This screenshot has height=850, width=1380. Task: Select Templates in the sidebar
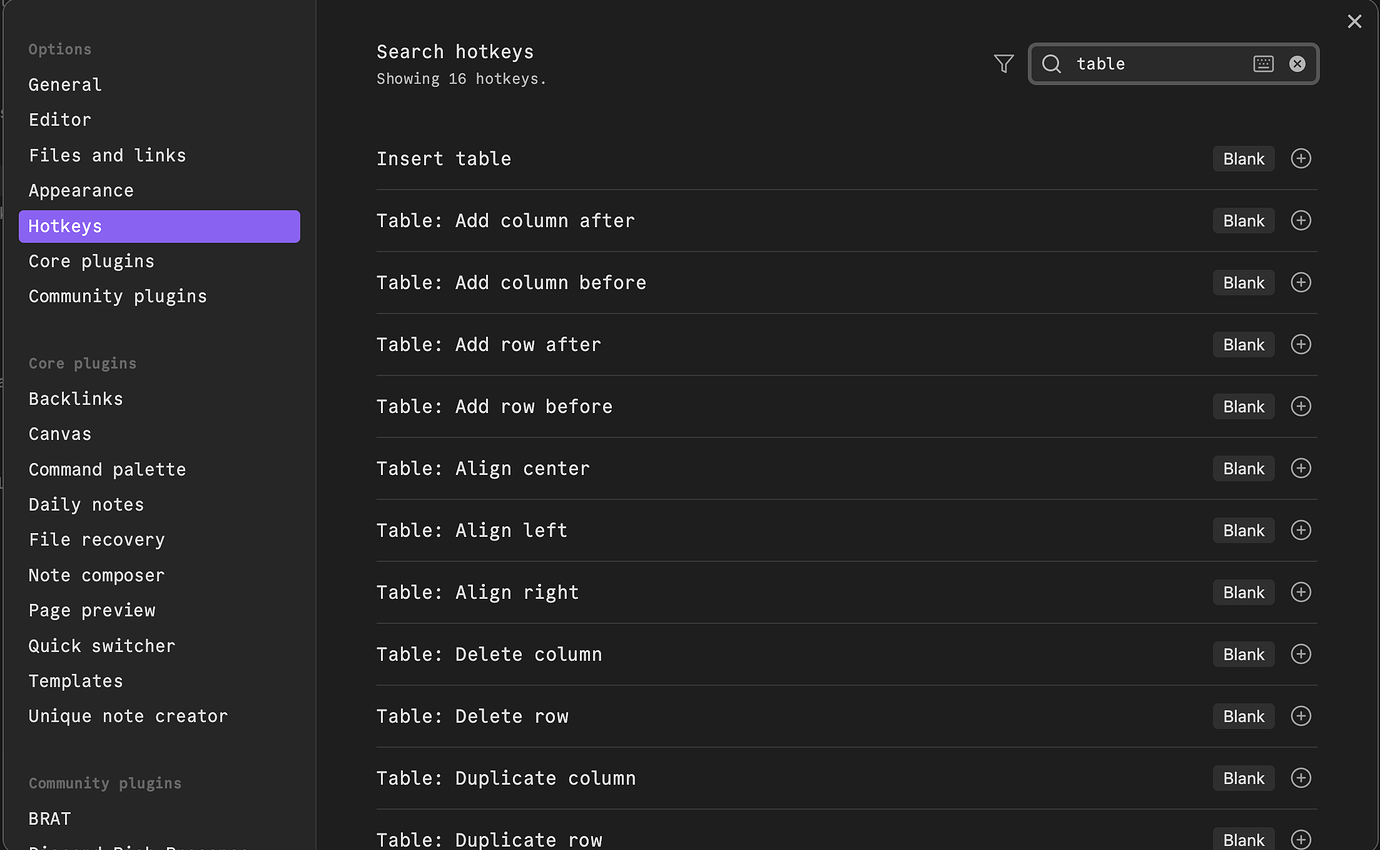click(x=76, y=682)
